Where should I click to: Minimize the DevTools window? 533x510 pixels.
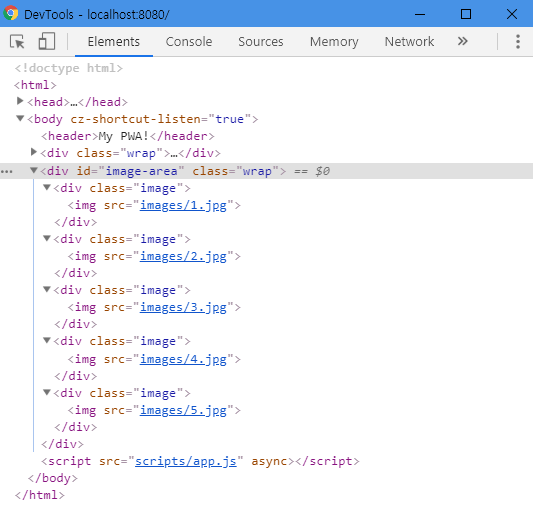pyautogui.click(x=420, y=14)
